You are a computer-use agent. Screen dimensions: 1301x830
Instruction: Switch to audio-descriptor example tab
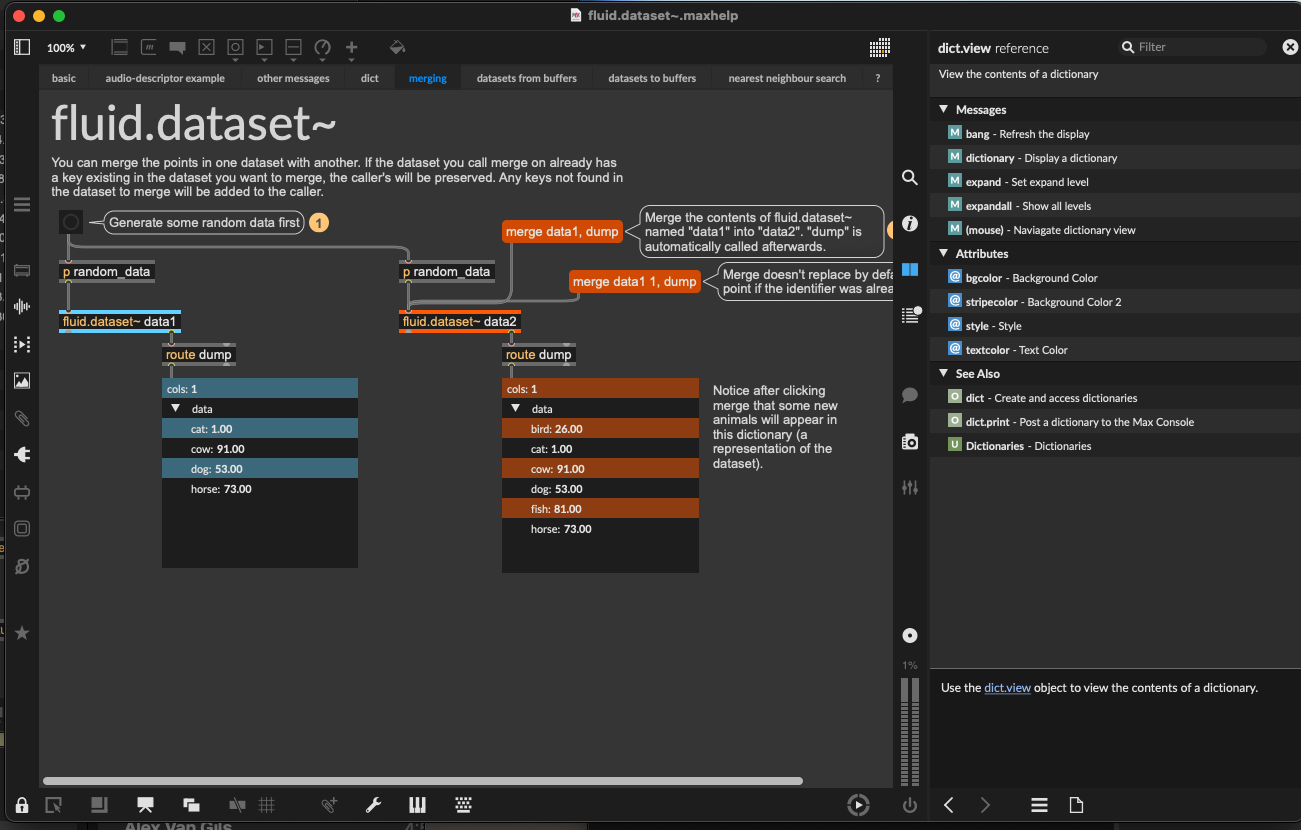point(165,78)
